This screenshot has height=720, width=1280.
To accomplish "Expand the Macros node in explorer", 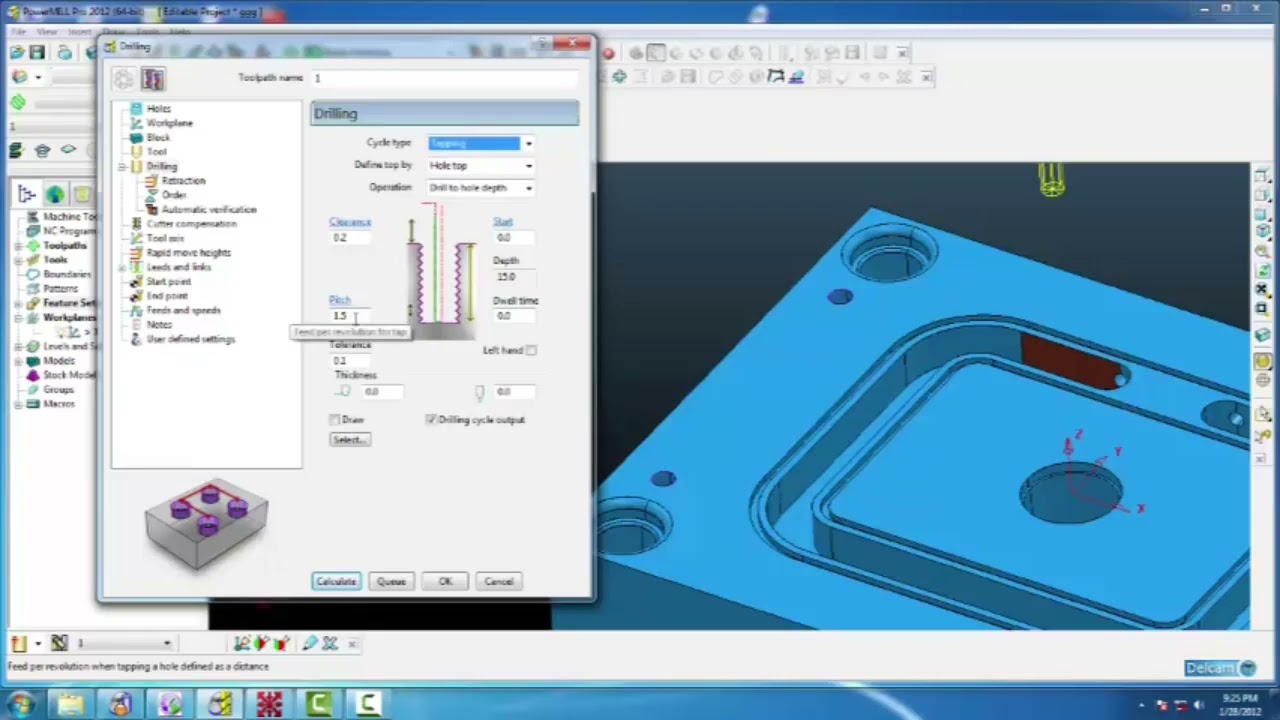I will 20,404.
